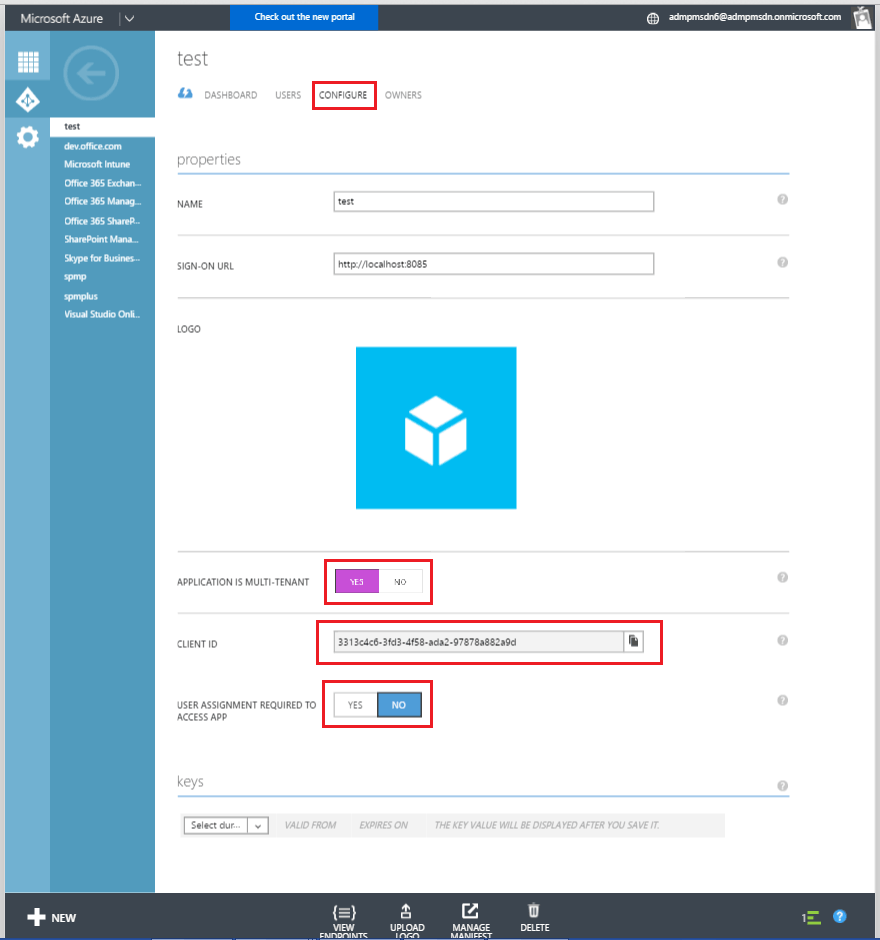Click in the Sign-On URL field
This screenshot has height=940, width=880.
[493, 264]
